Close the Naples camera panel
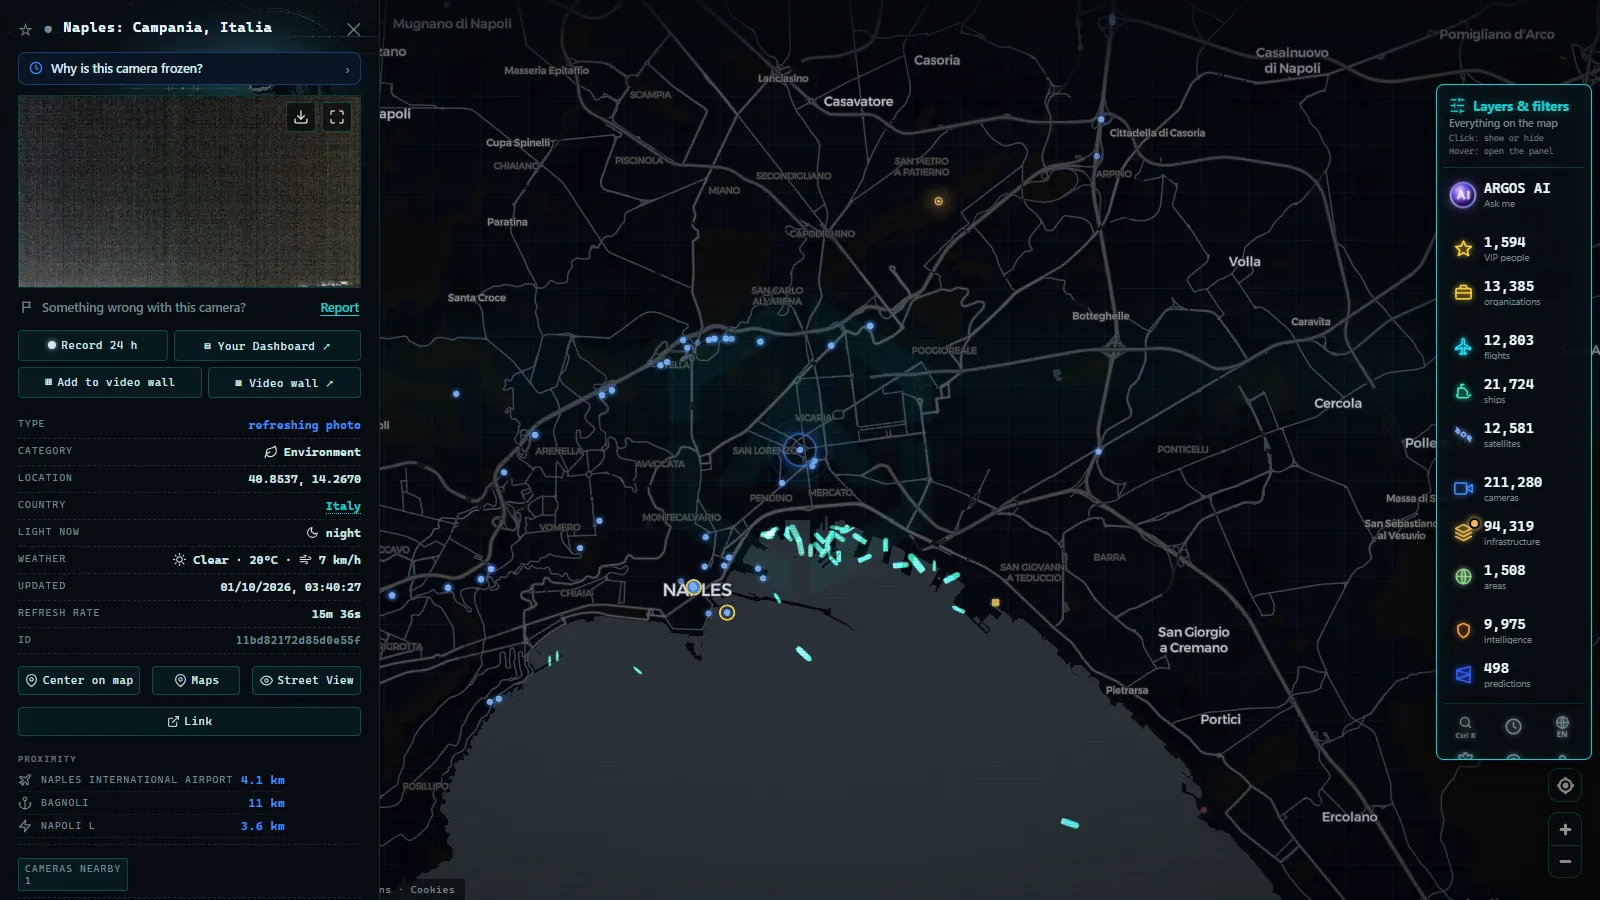The image size is (1600, 900). pos(353,30)
